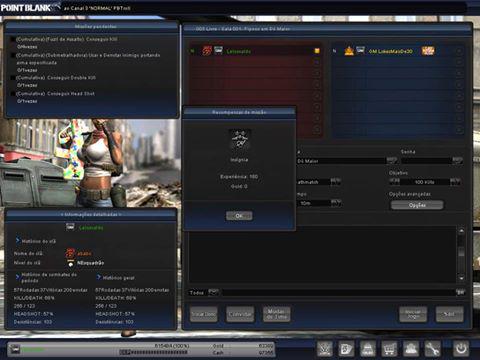
Task: Click the Gold amount in bottom bar
Action: tap(266, 346)
